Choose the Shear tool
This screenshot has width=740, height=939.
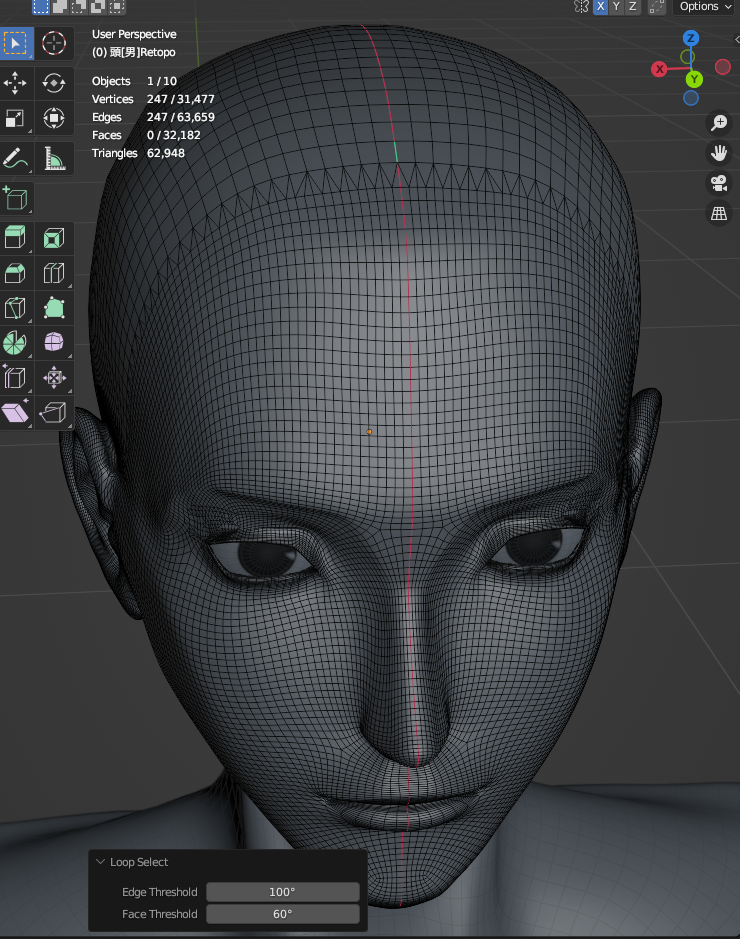coord(16,413)
